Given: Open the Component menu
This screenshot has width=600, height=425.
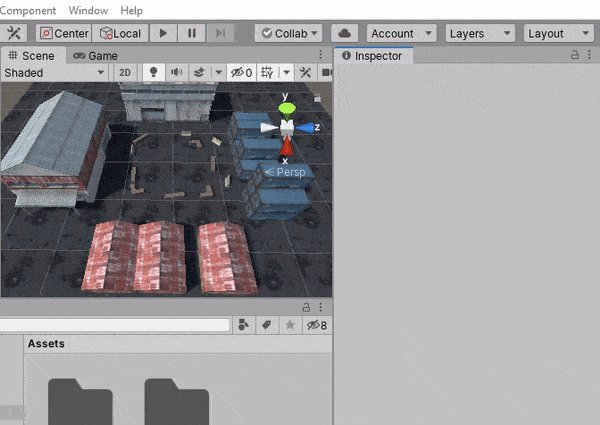Looking at the screenshot, I should click(x=28, y=10).
